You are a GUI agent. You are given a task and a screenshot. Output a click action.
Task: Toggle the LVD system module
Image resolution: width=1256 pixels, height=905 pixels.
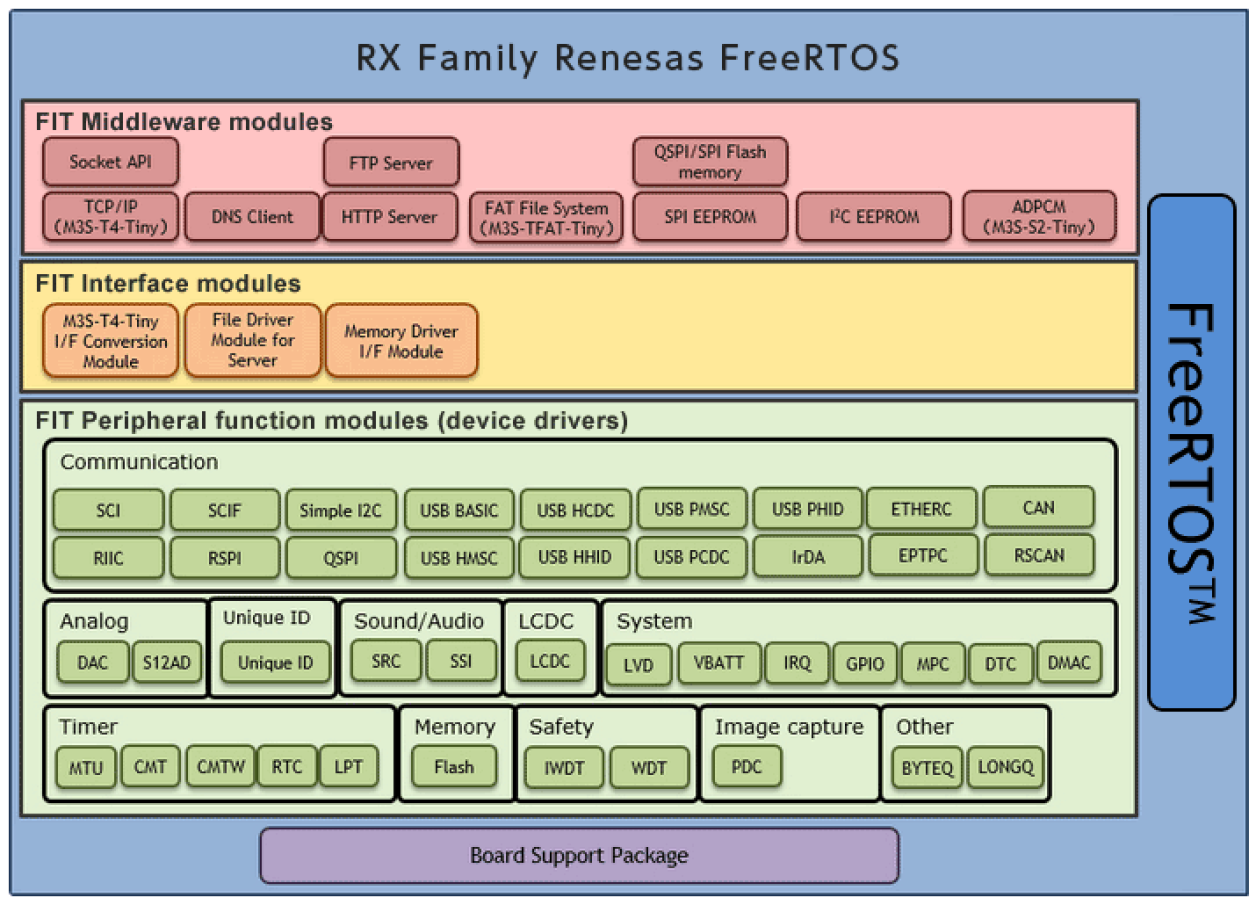(638, 665)
